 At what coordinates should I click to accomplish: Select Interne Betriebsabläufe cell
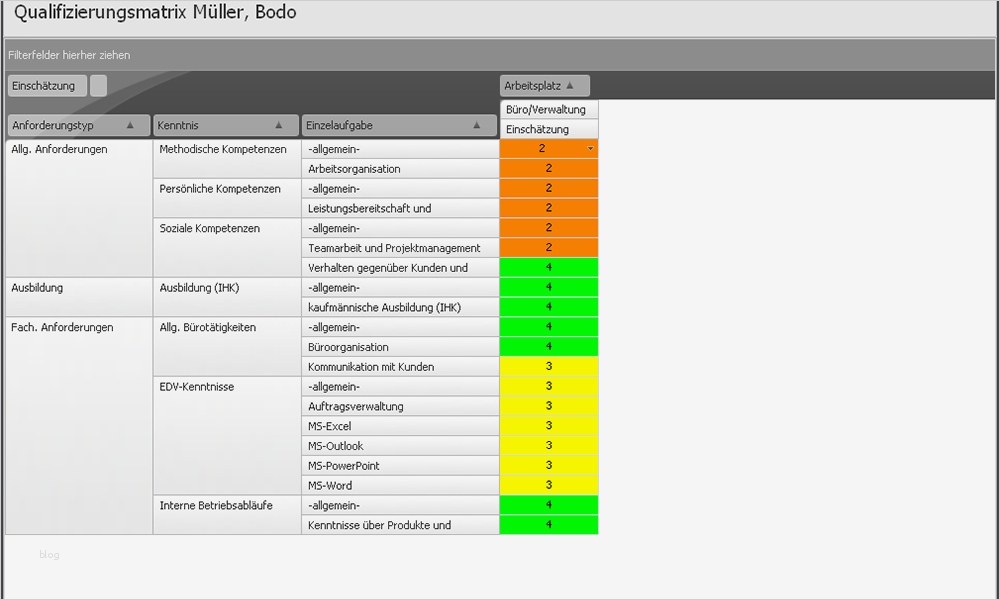point(227,515)
